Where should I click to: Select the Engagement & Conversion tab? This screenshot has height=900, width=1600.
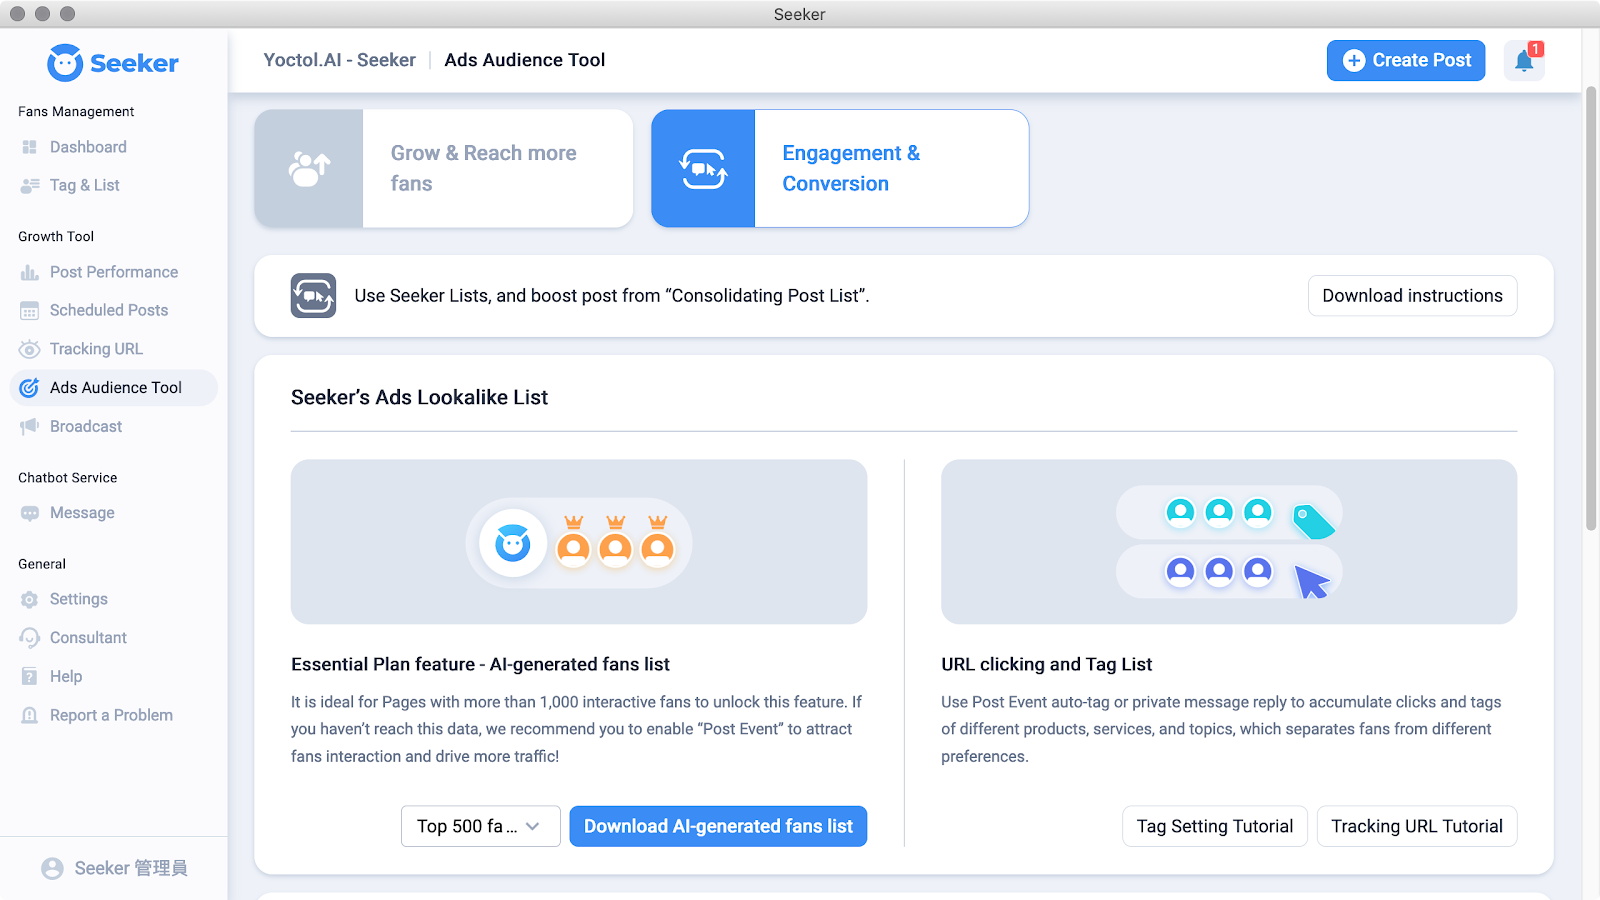840,169
